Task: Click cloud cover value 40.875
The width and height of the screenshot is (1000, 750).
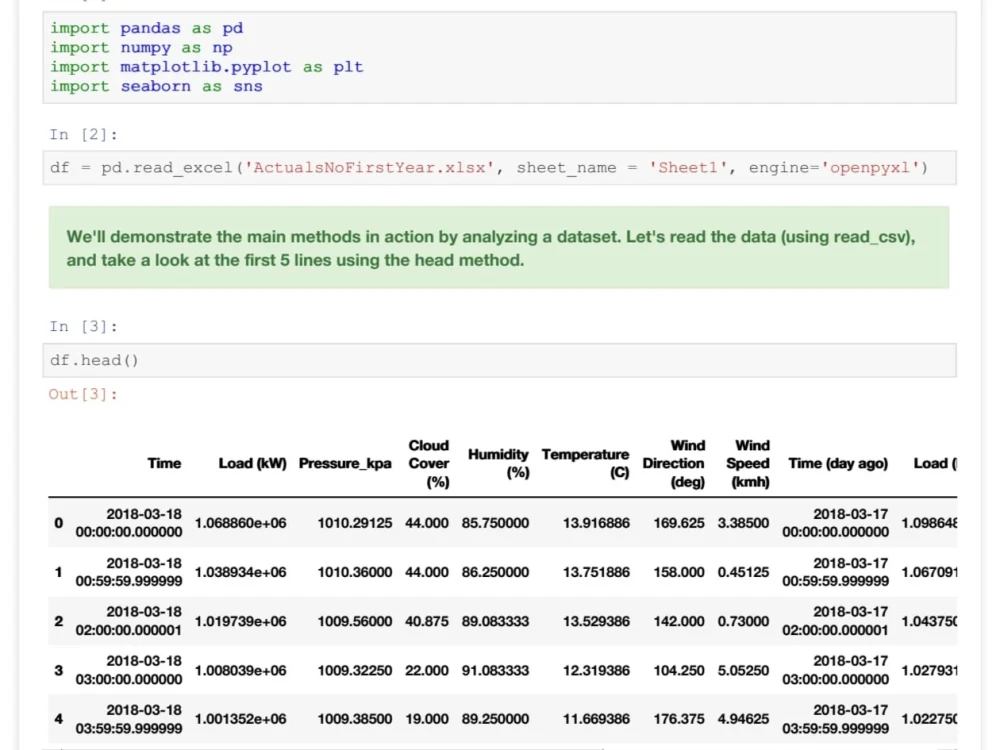Action: (x=427, y=621)
